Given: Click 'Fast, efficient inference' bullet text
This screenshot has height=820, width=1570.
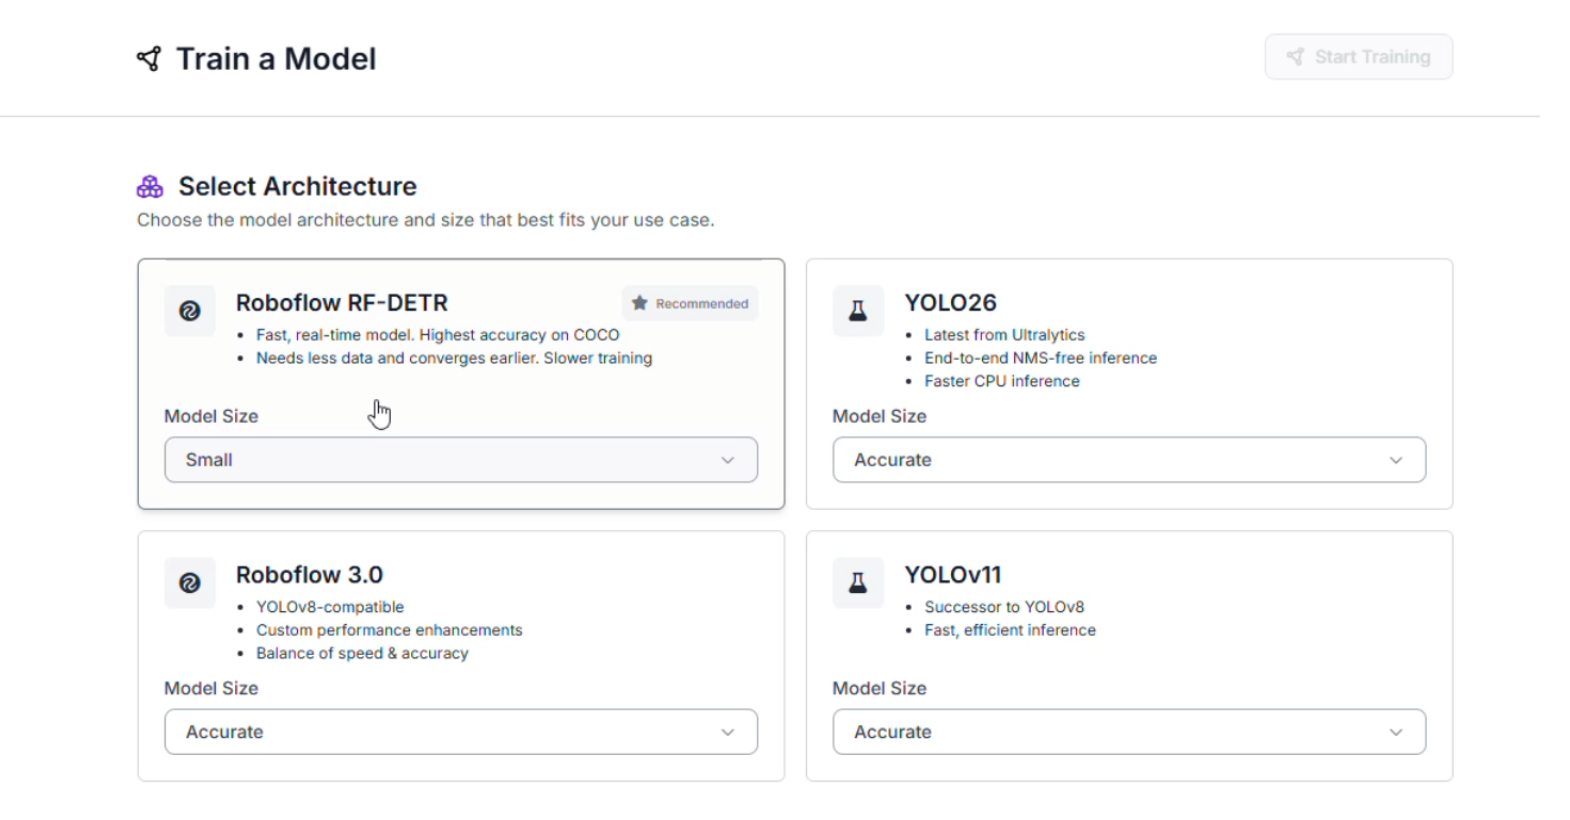Looking at the screenshot, I should (1010, 630).
